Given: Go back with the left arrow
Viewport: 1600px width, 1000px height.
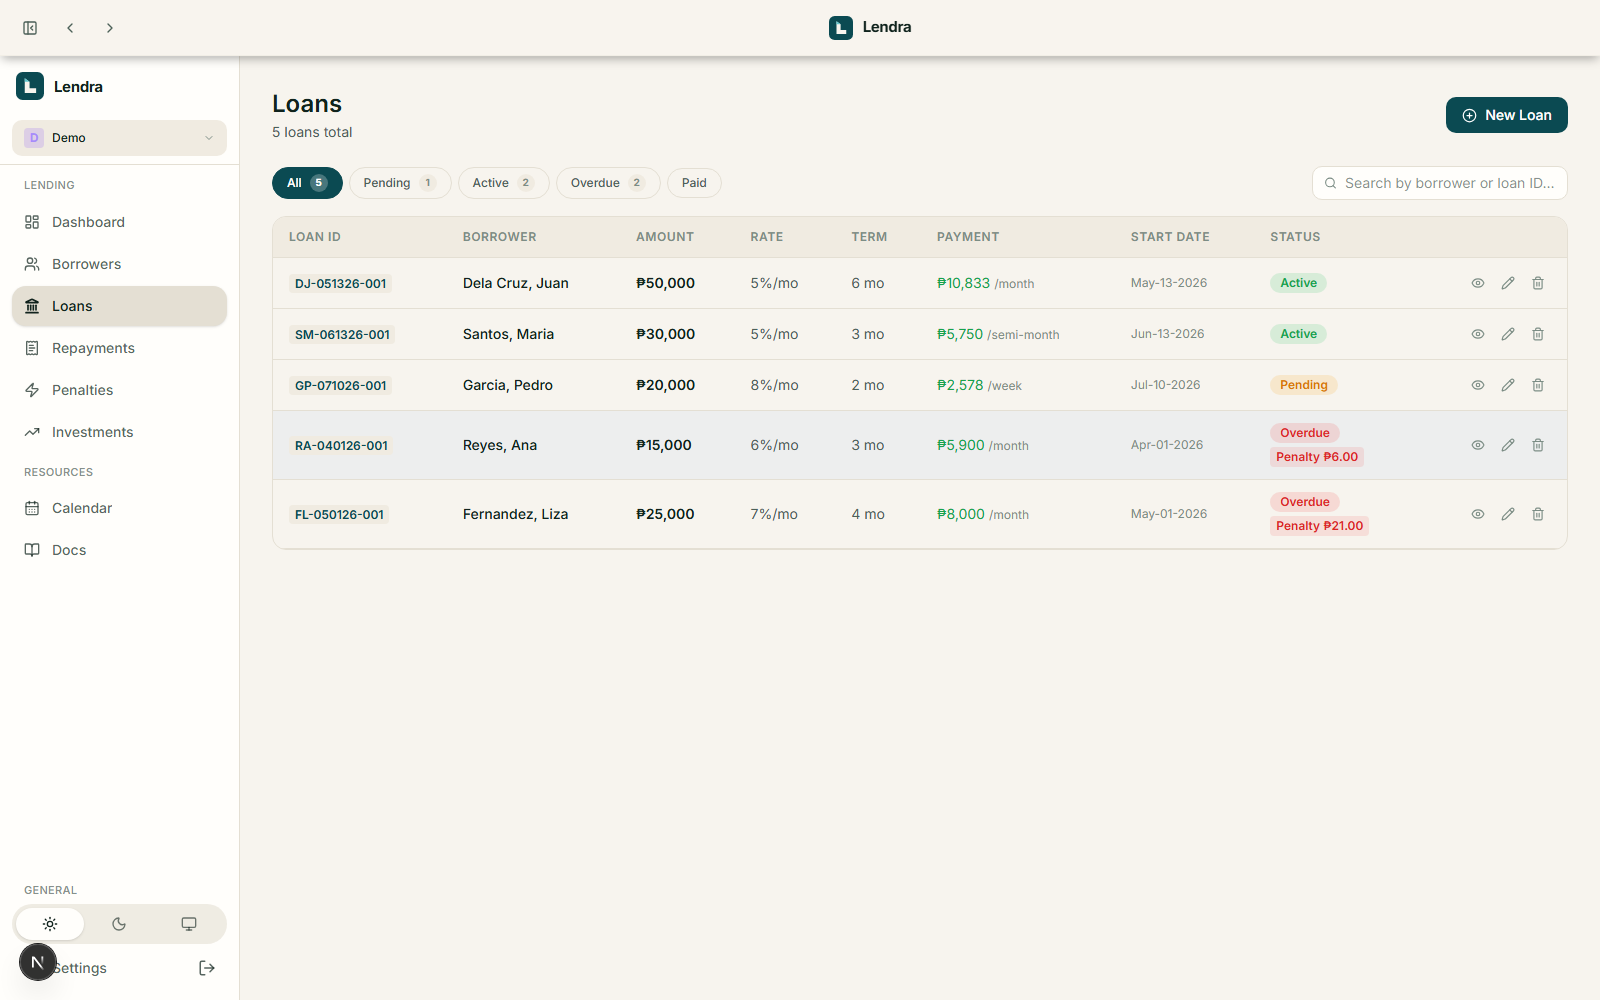Looking at the screenshot, I should click(x=70, y=28).
